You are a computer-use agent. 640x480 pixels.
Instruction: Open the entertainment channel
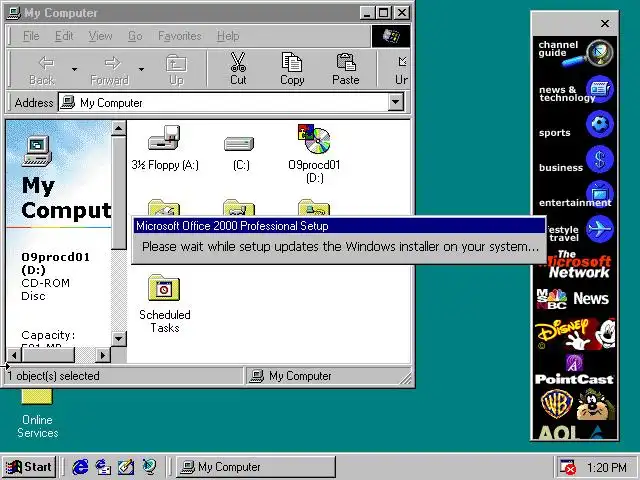click(575, 195)
